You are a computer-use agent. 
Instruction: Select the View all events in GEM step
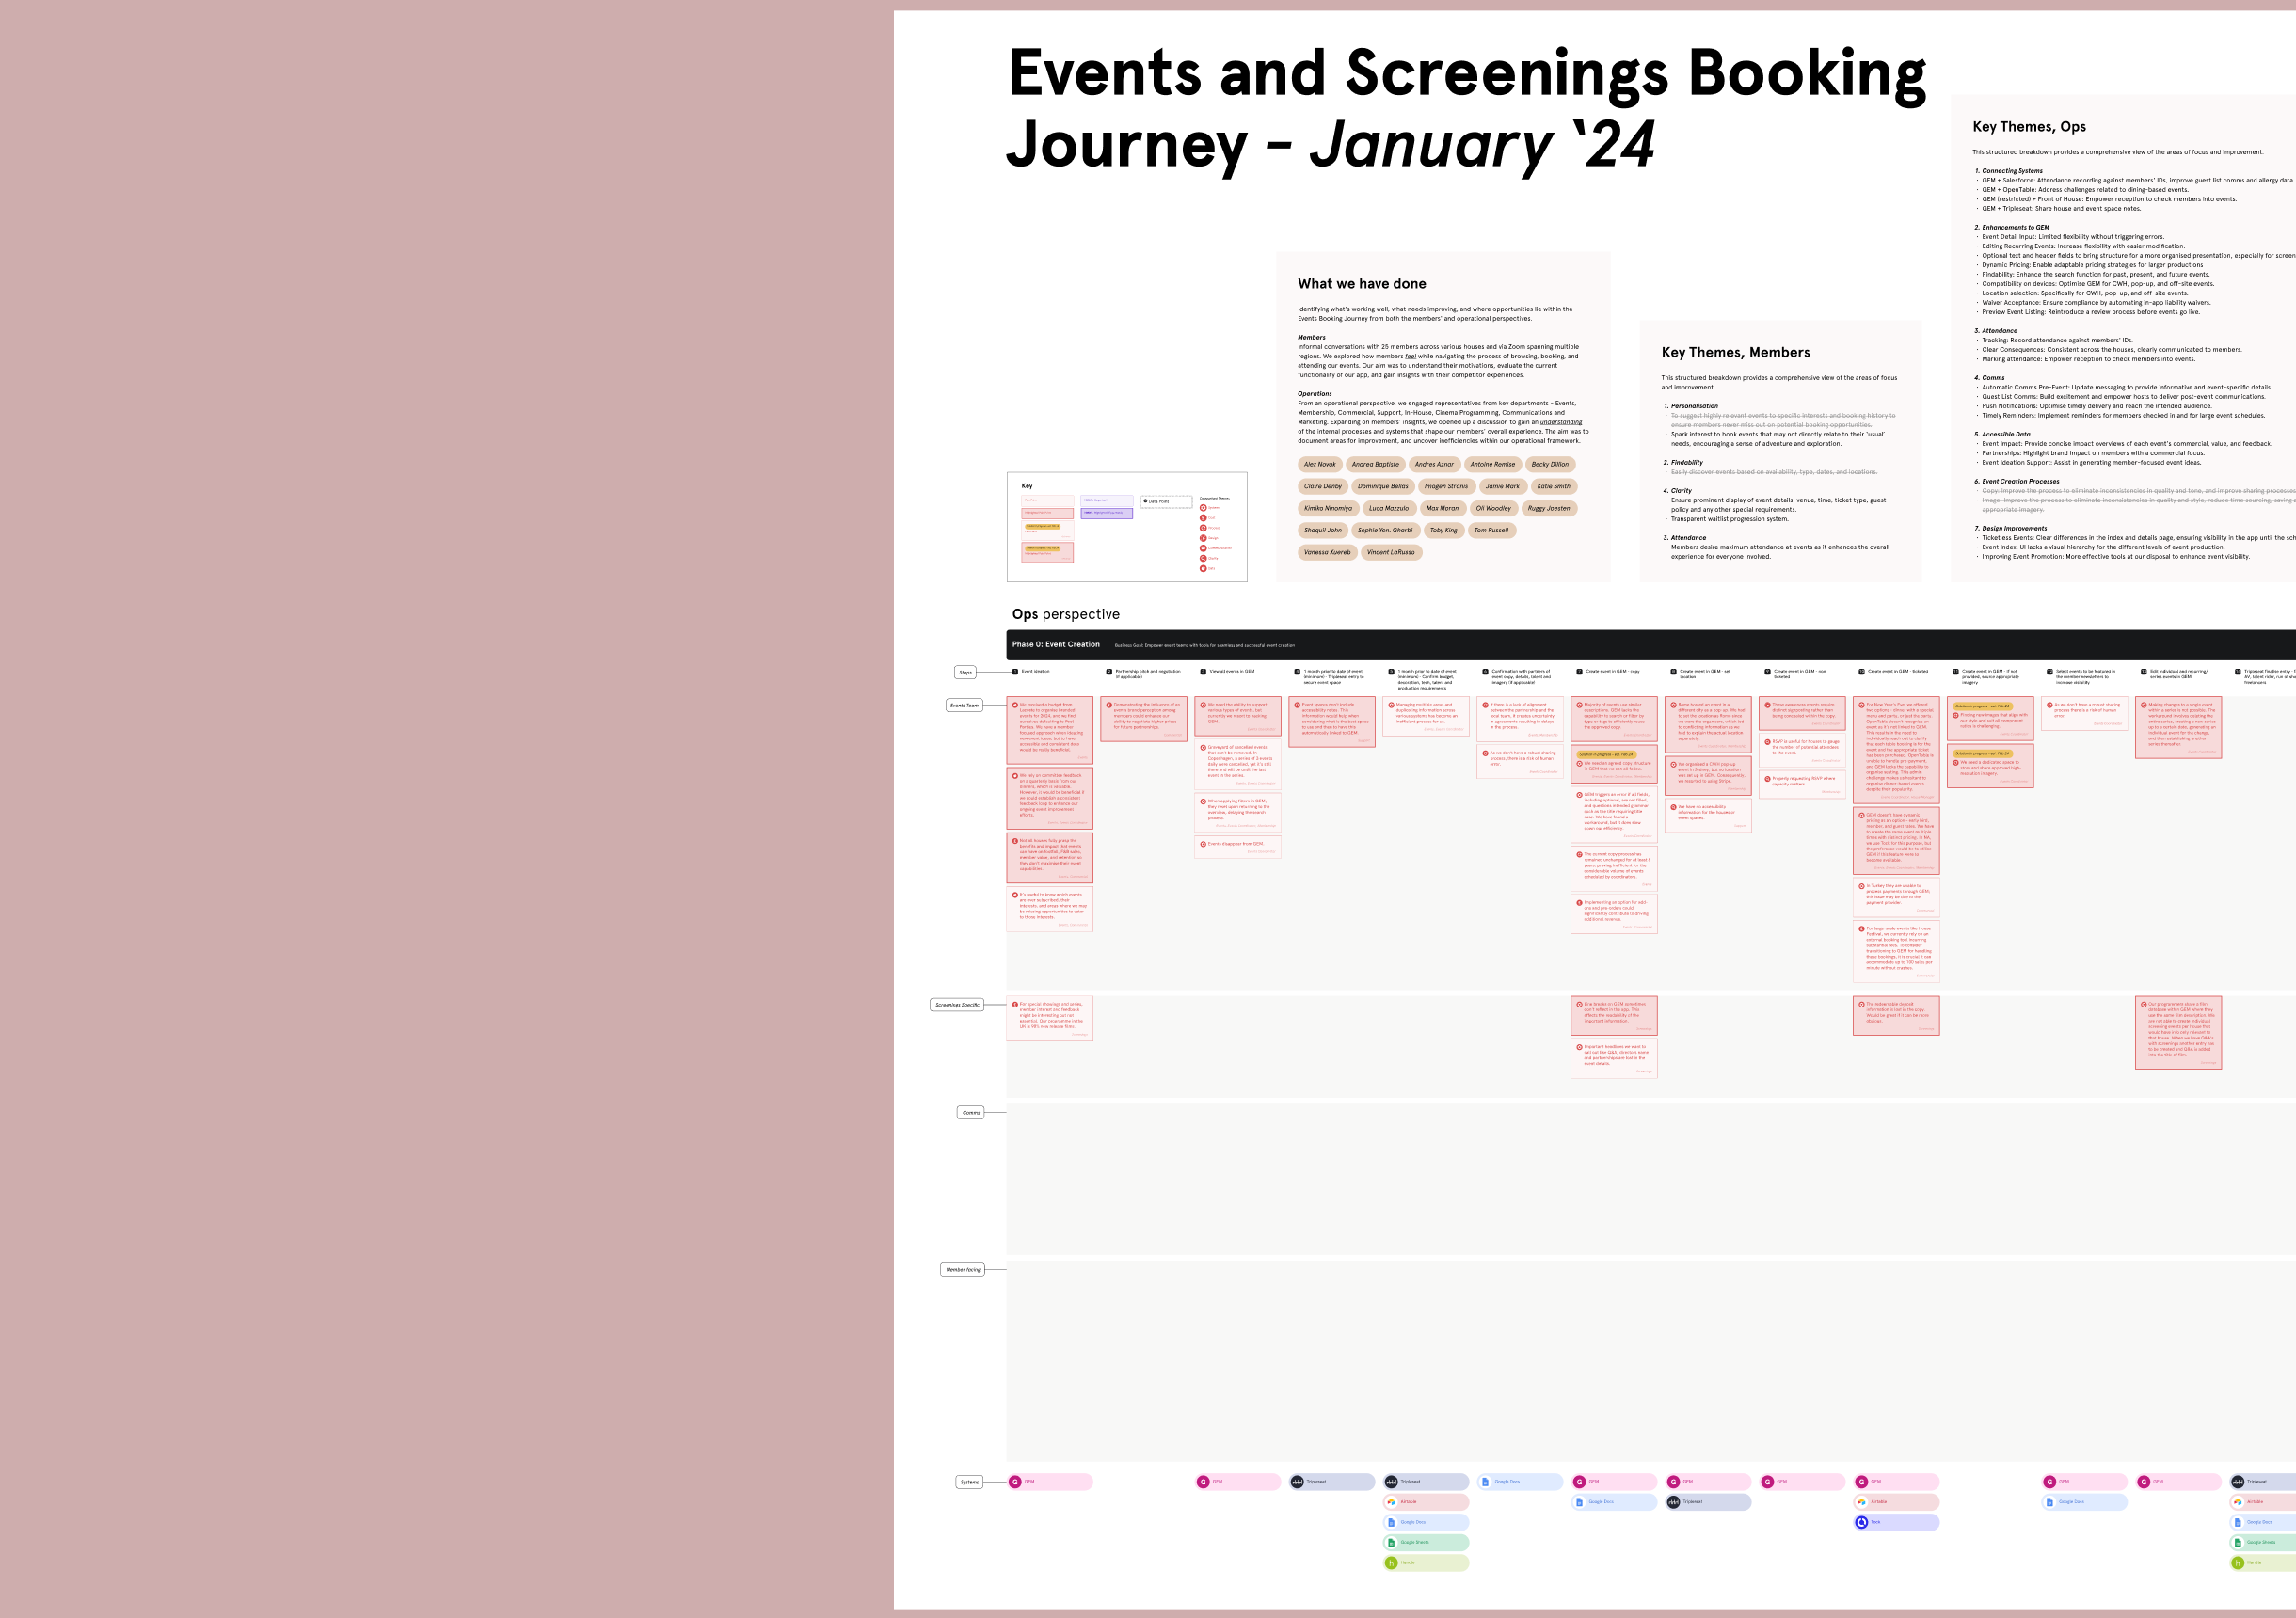tap(1232, 671)
